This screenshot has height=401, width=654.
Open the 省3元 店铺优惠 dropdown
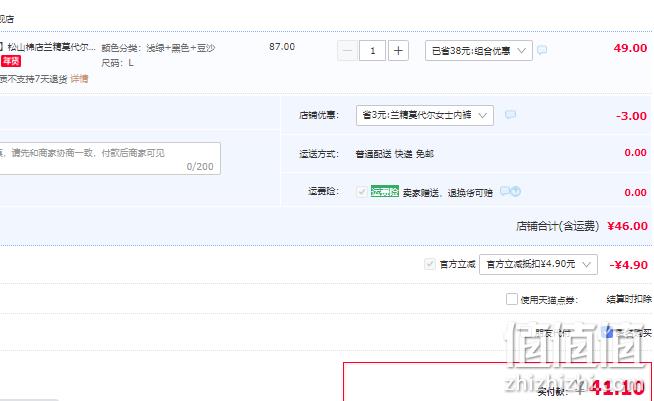pyautogui.click(x=425, y=116)
